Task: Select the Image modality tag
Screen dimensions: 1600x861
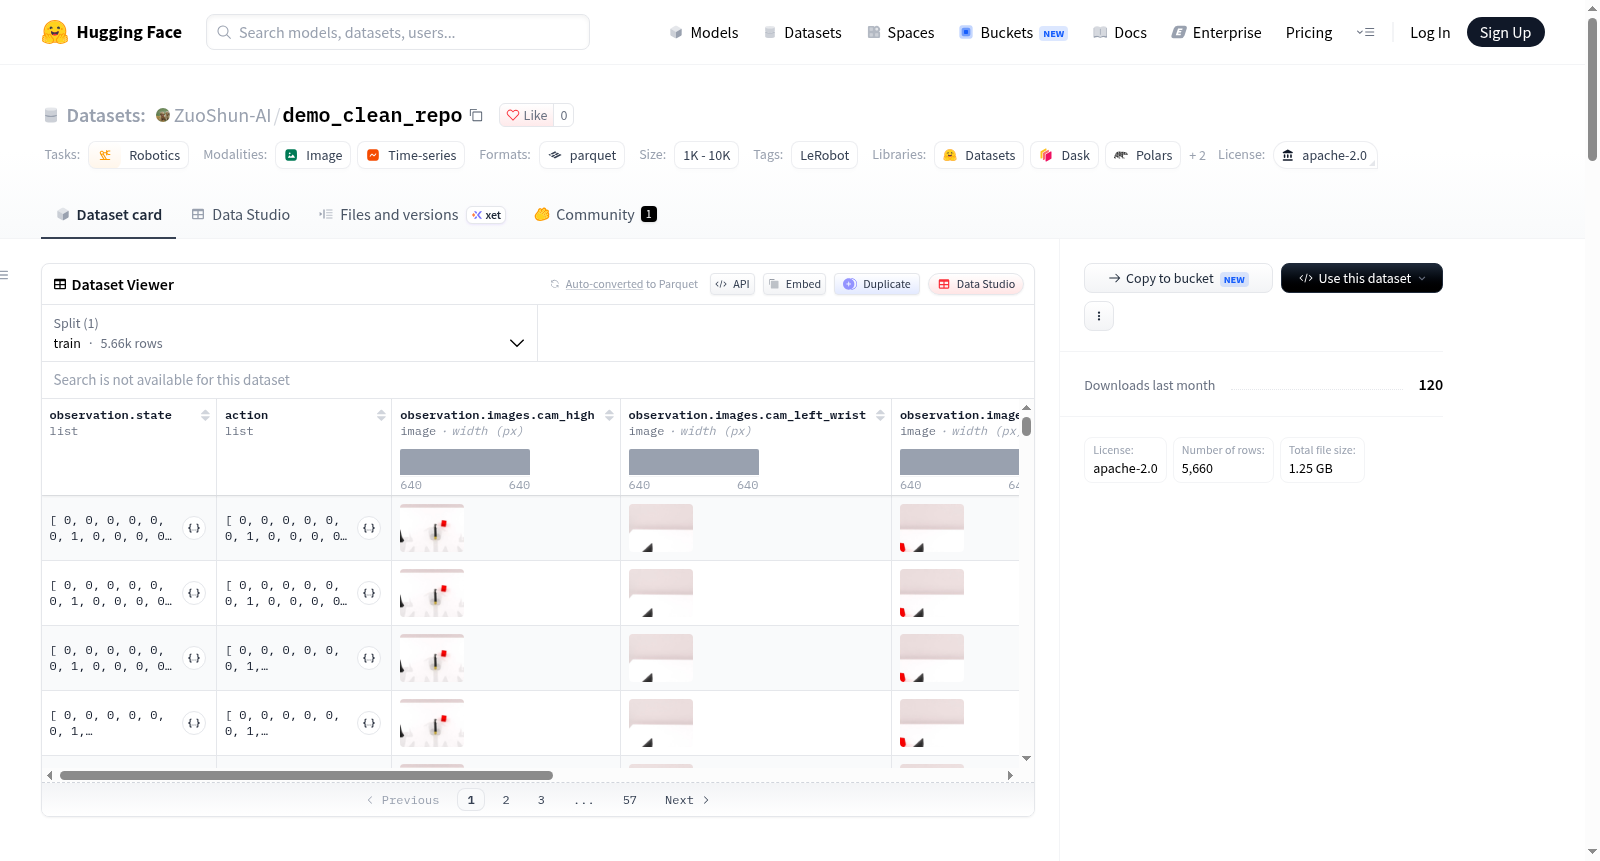Action: tap(314, 155)
